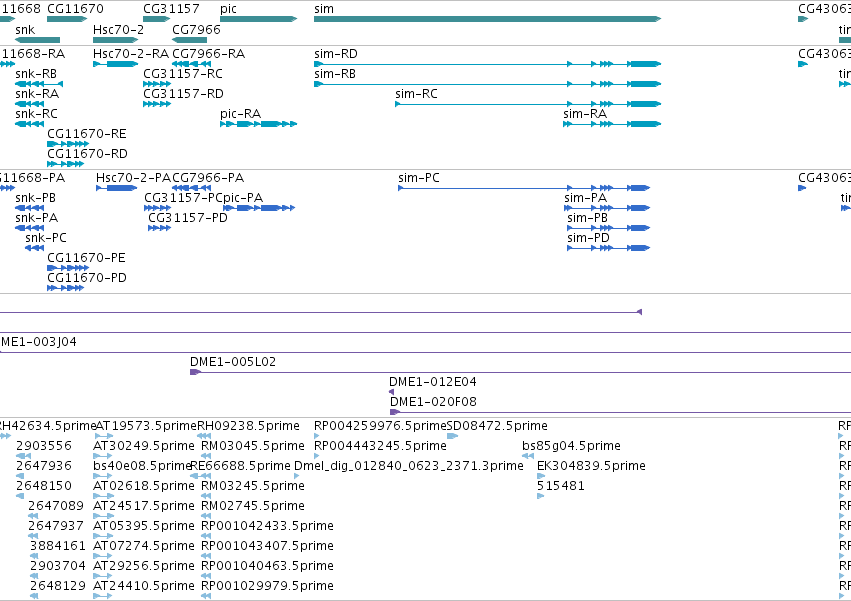This screenshot has height=601, width=851.
Task: Select the RH09238.5prime EST
Action: pyautogui.click(x=204, y=436)
